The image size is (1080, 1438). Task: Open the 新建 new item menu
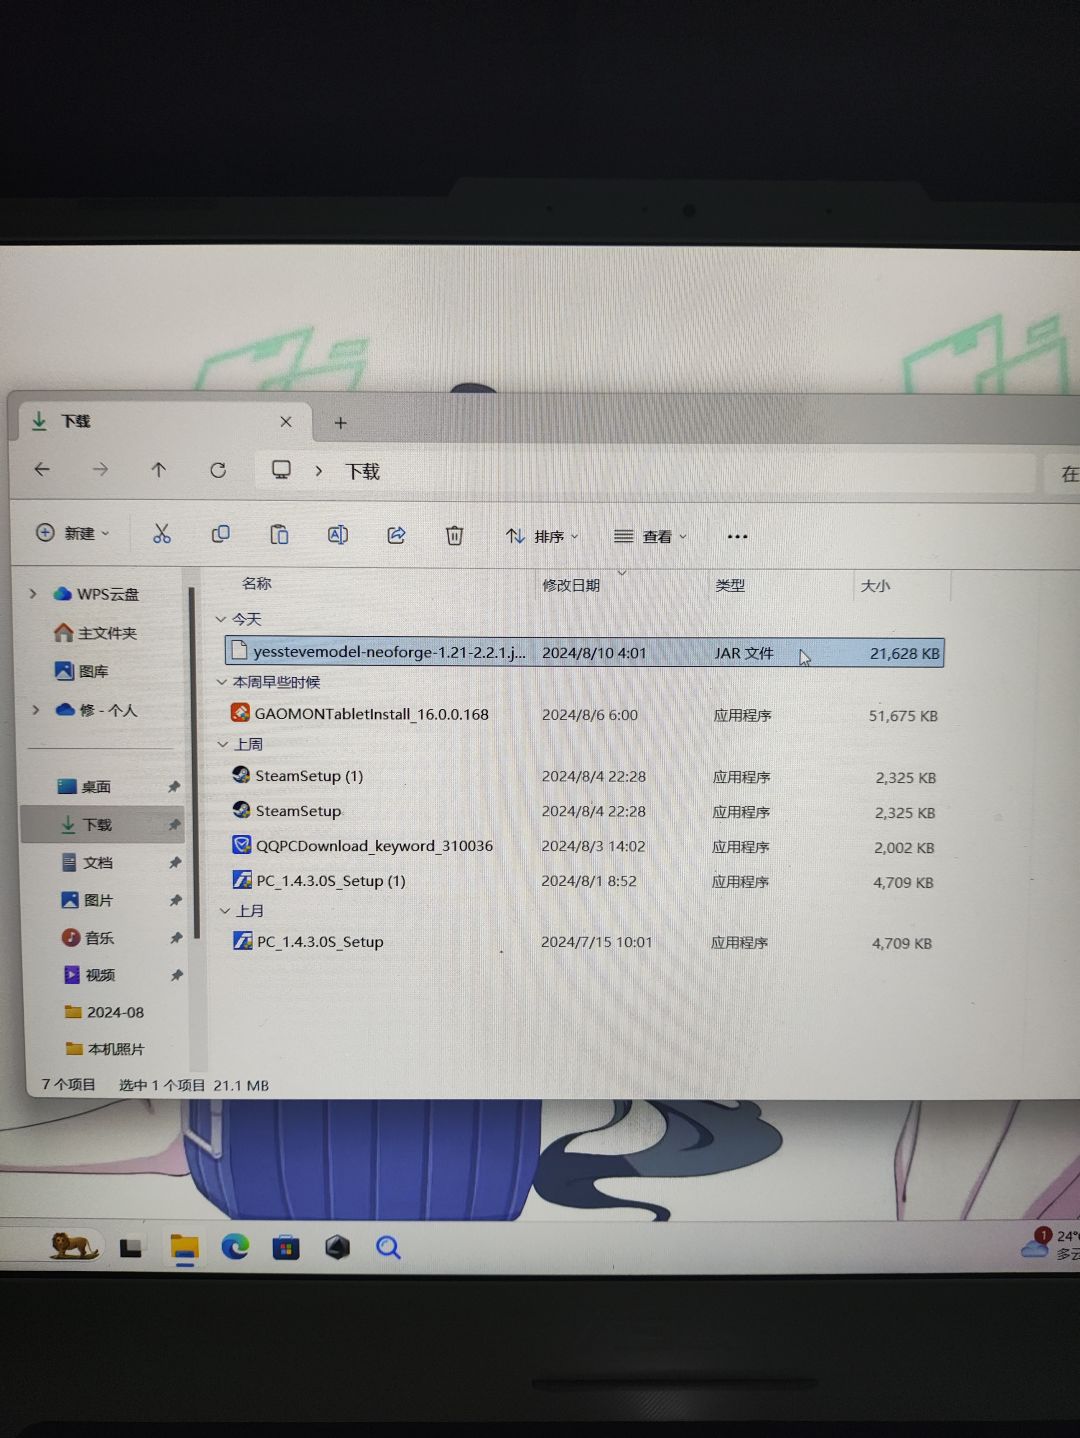[72, 533]
